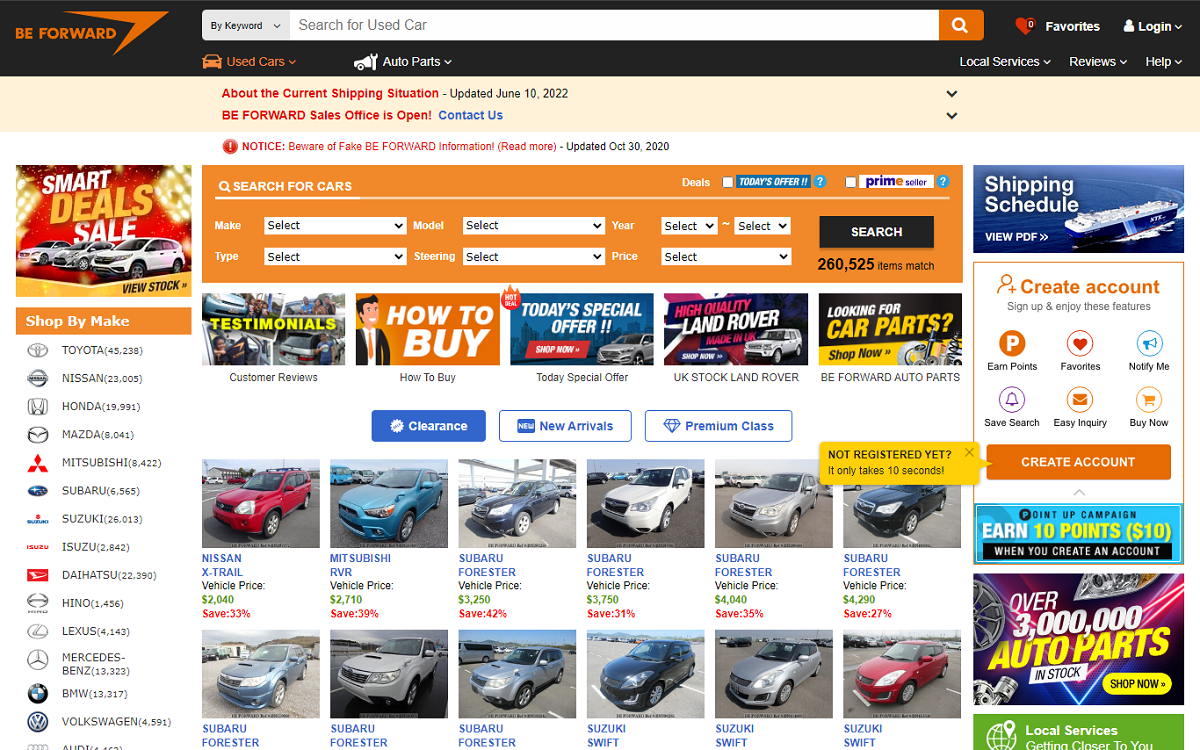This screenshot has width=1200, height=750.
Task: Open the By Keyword search type dropdown
Action: (245, 26)
